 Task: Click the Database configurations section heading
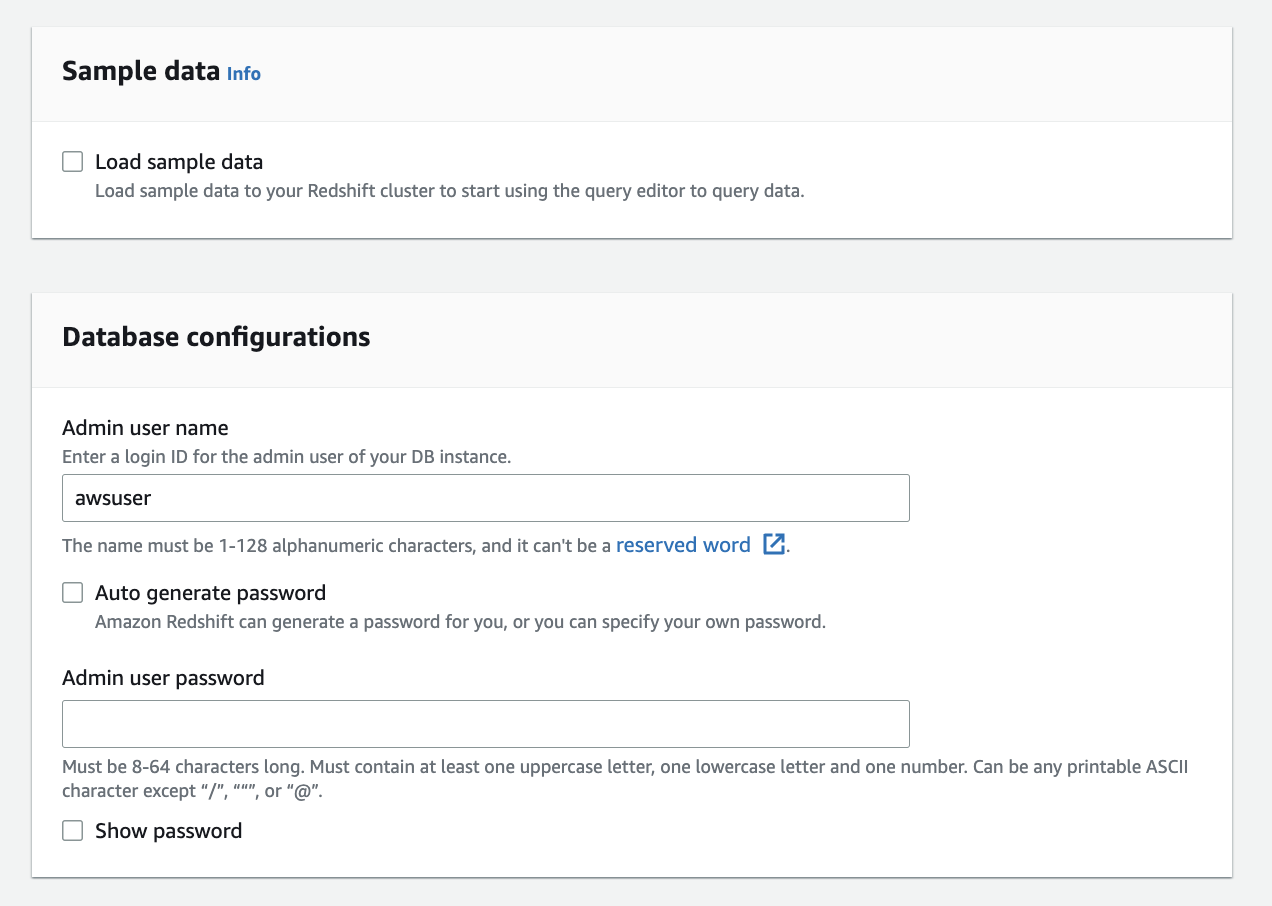216,337
